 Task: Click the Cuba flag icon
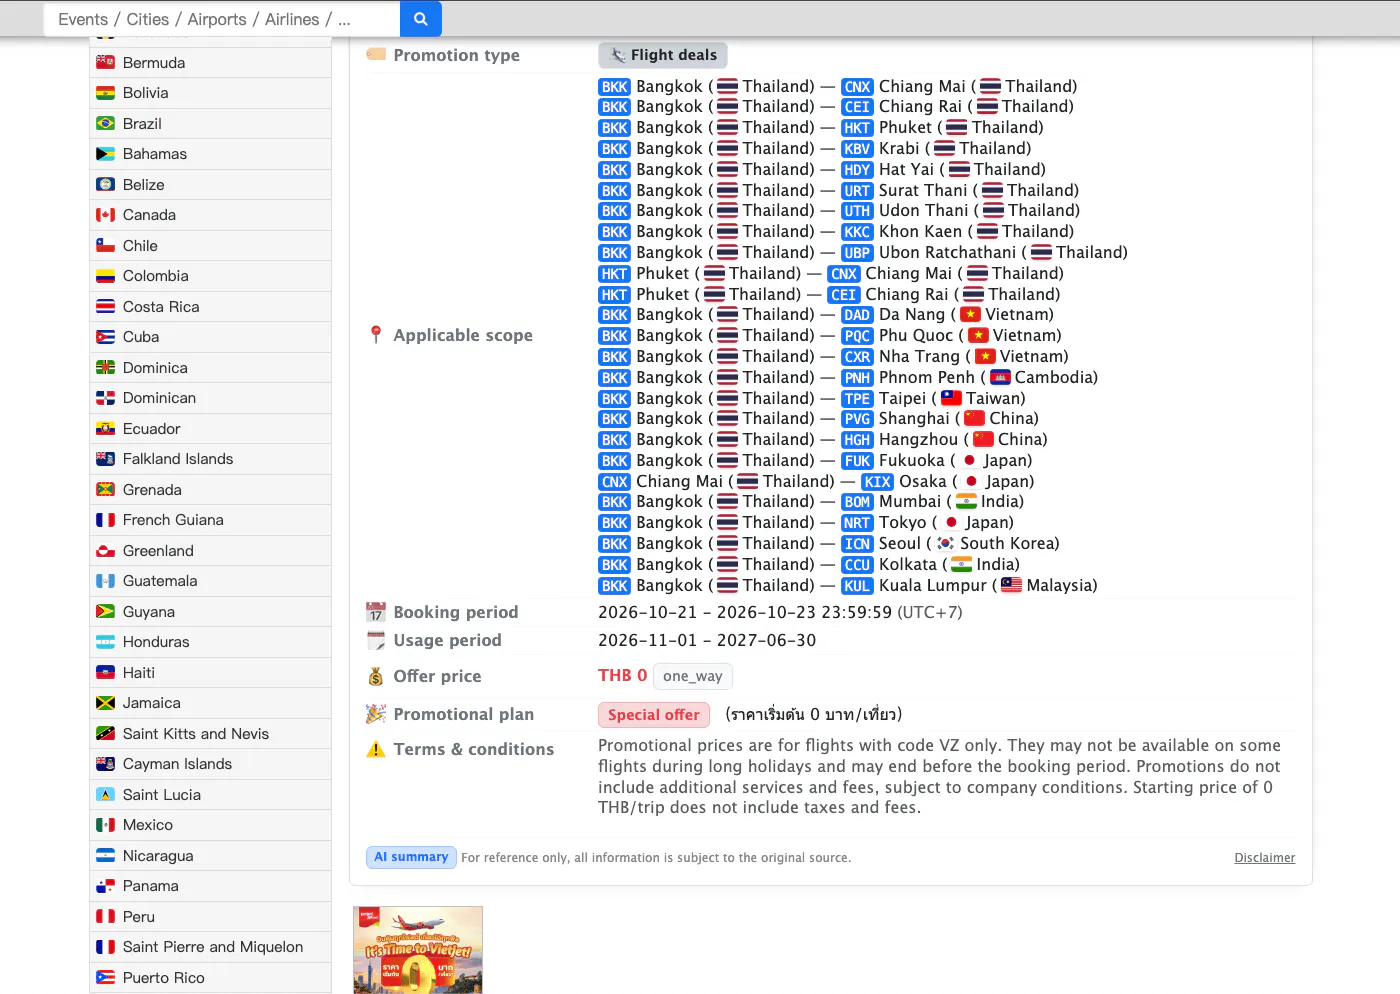pos(105,337)
